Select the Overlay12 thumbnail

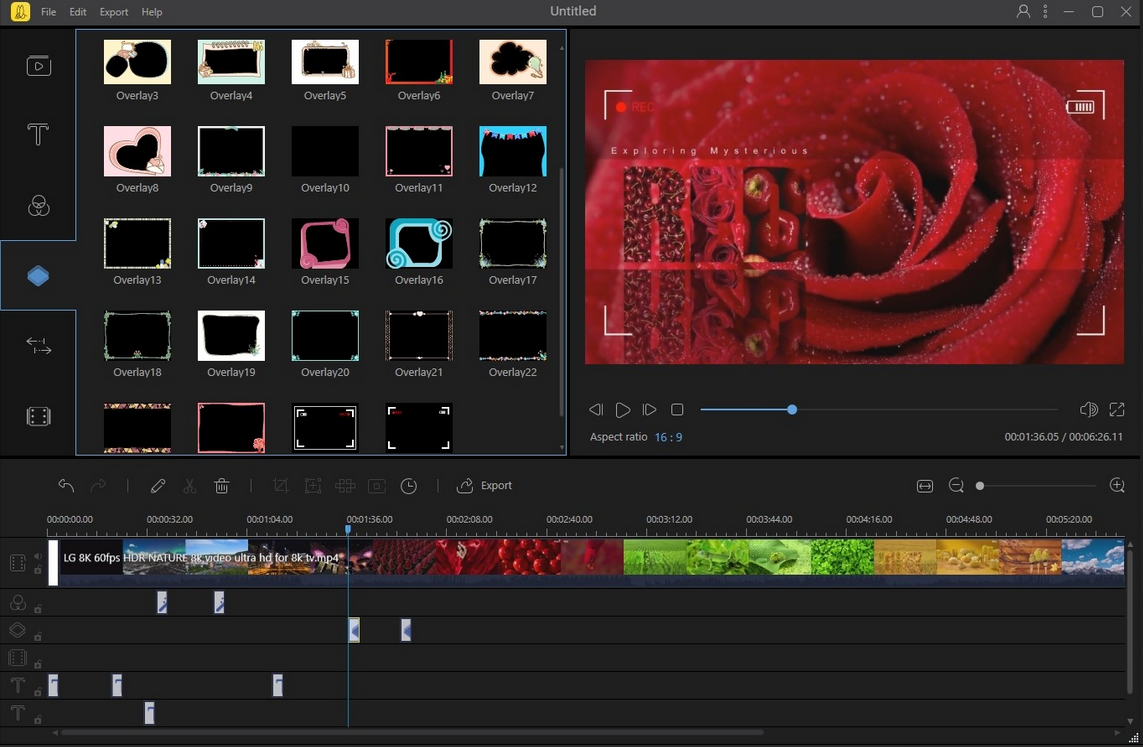click(512, 151)
